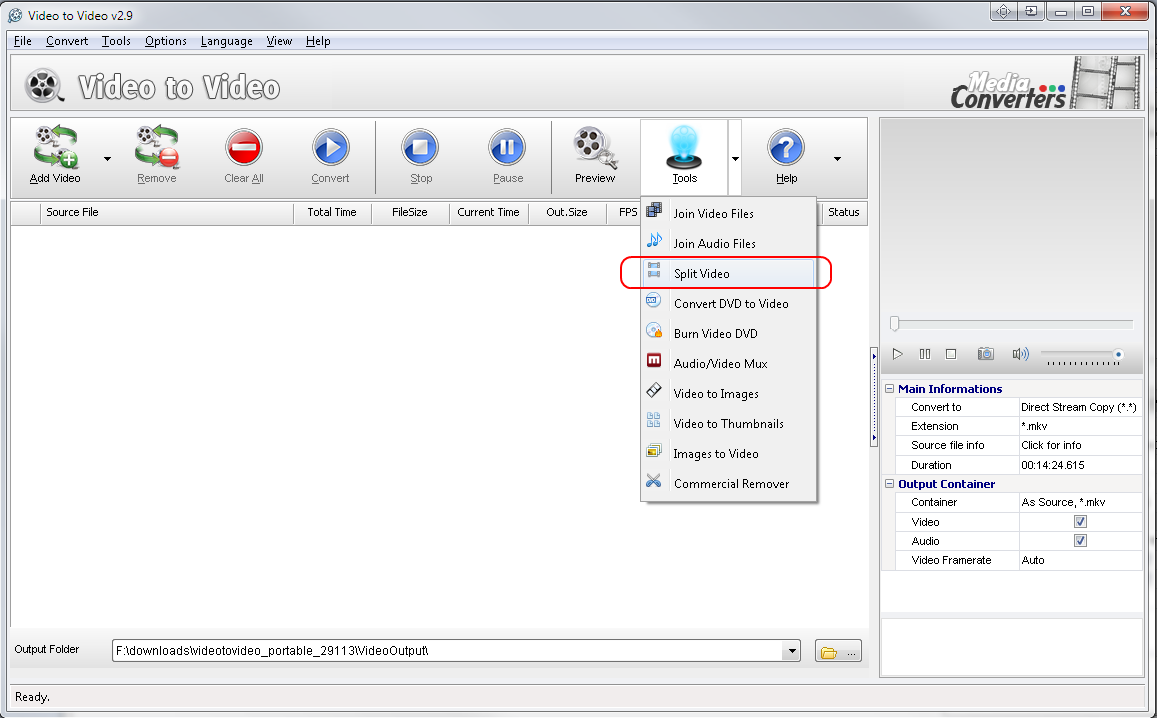The image size is (1157, 718).
Task: Click the Remove toolbar icon
Action: [156, 146]
